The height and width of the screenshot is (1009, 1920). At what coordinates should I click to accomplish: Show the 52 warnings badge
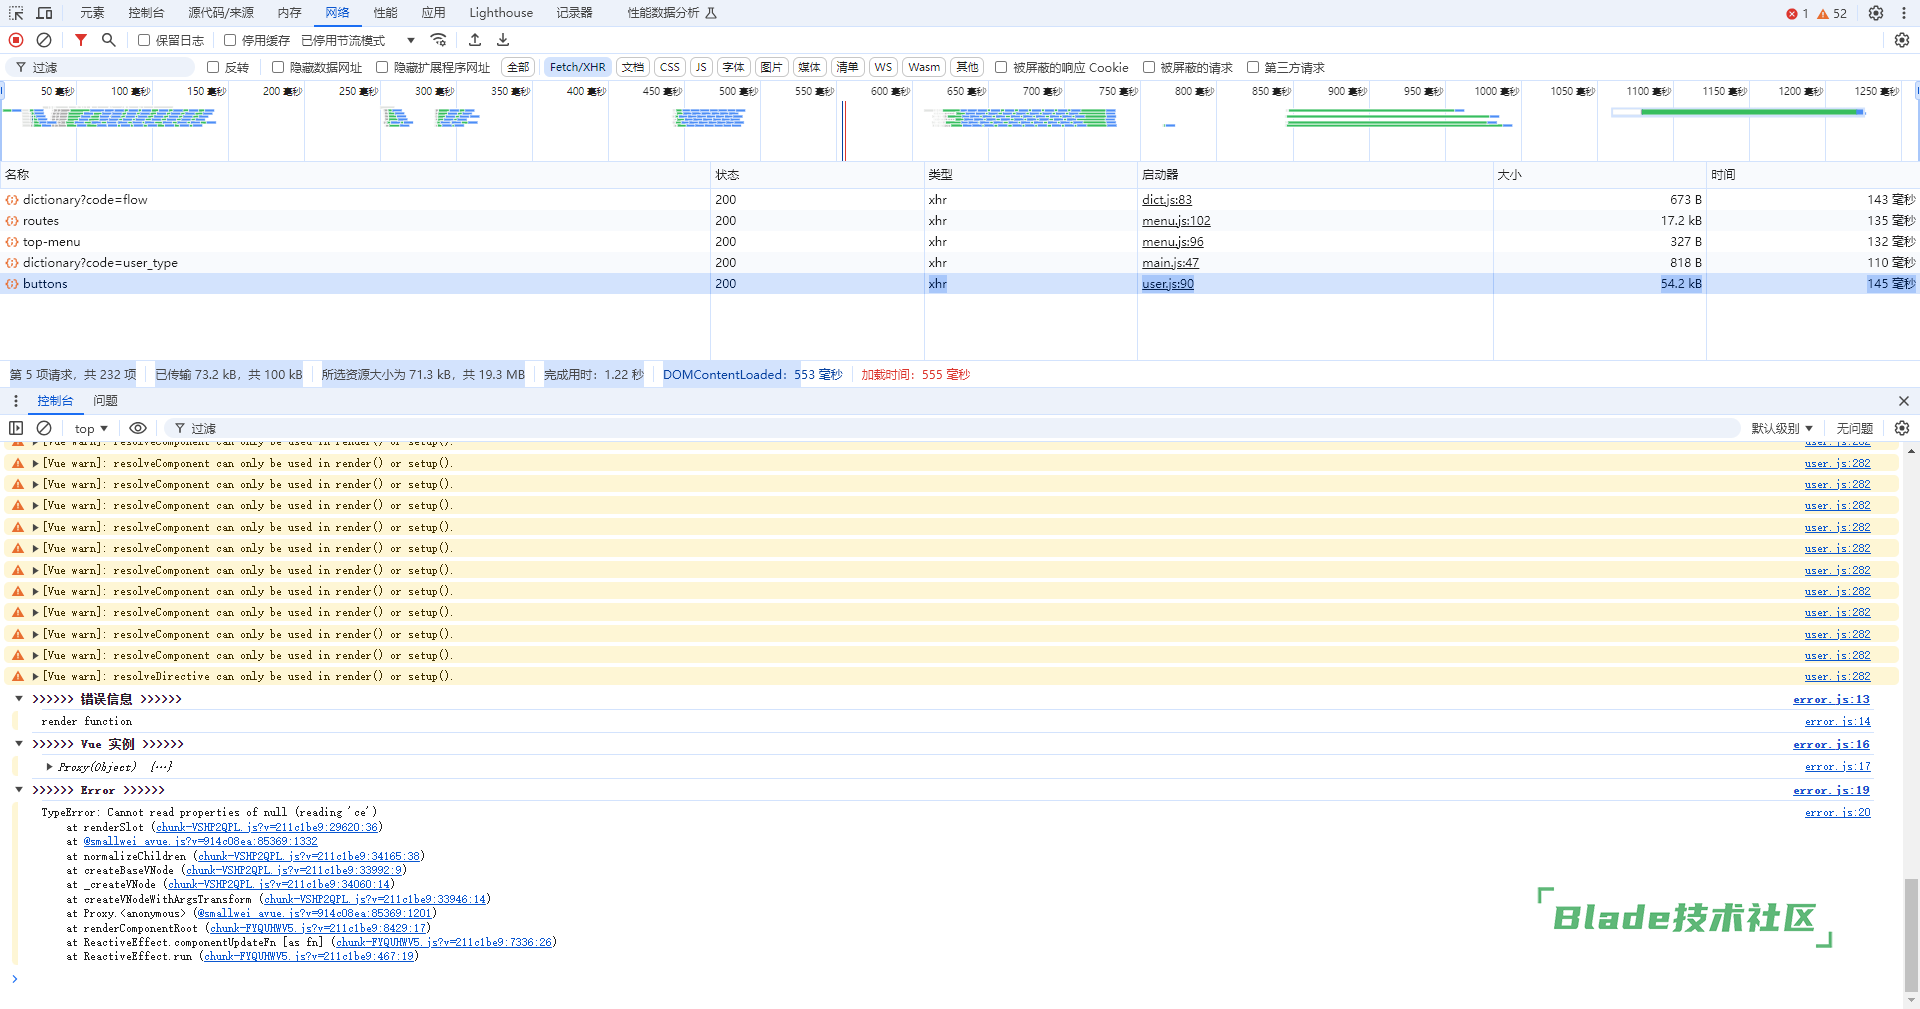click(1832, 14)
